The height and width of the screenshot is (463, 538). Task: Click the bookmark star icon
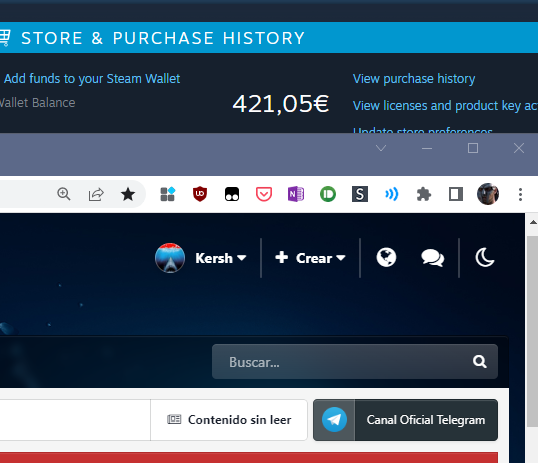pos(128,194)
